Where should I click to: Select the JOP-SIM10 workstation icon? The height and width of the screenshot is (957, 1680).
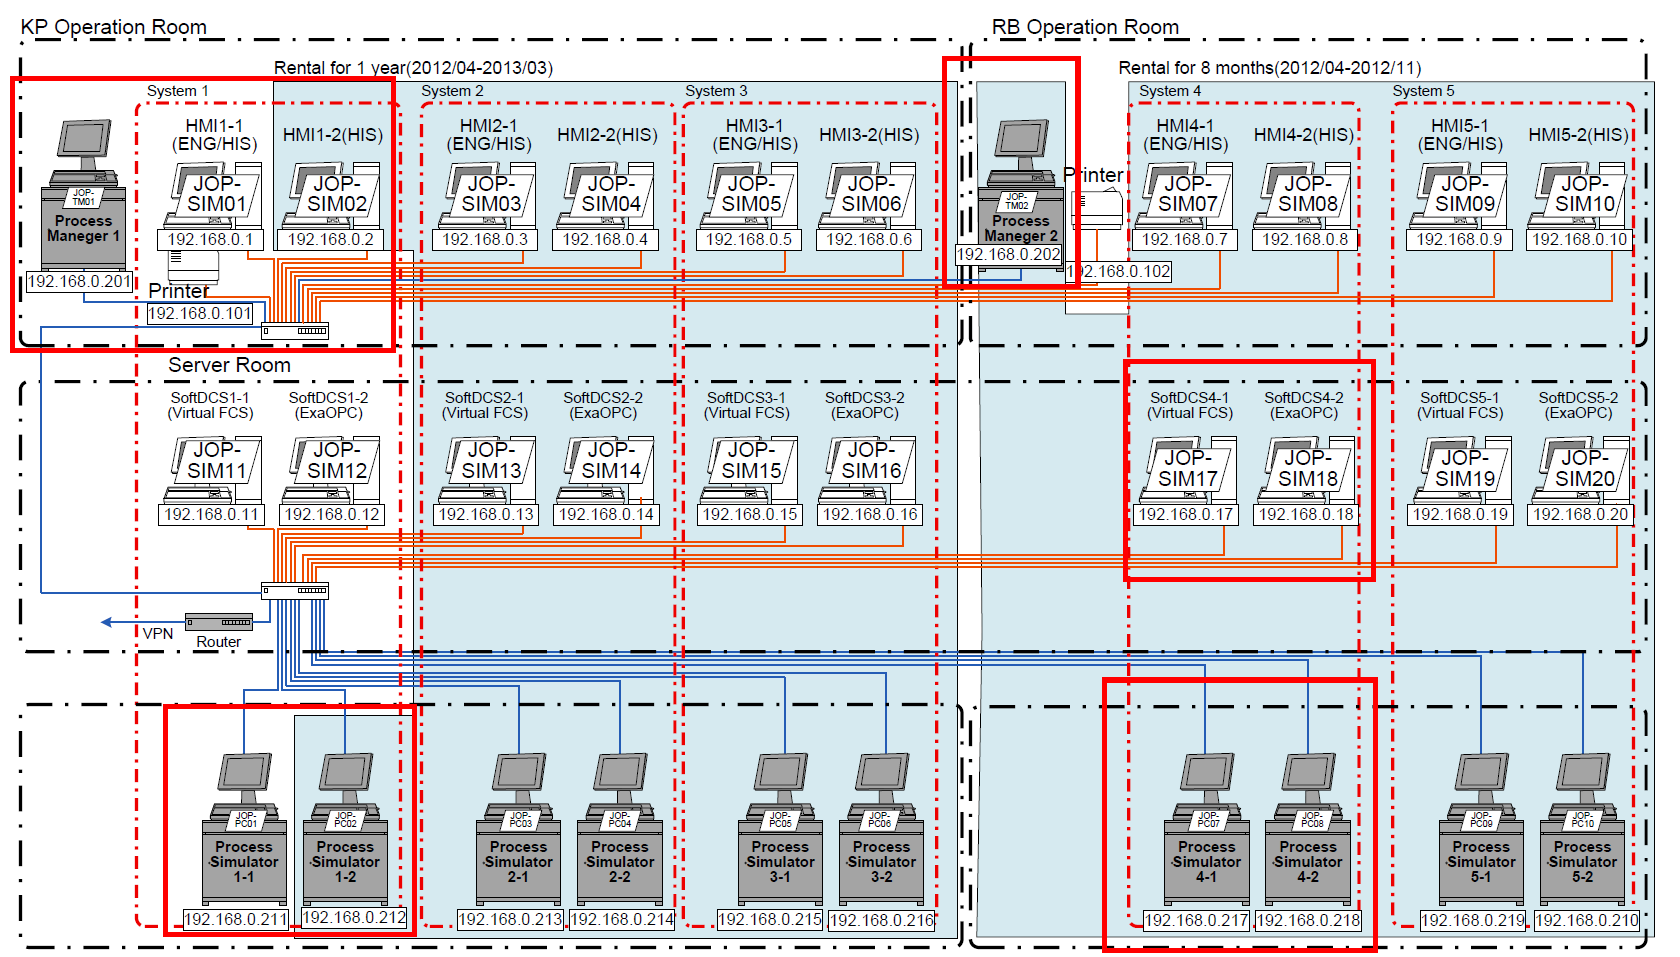pyautogui.click(x=1580, y=196)
